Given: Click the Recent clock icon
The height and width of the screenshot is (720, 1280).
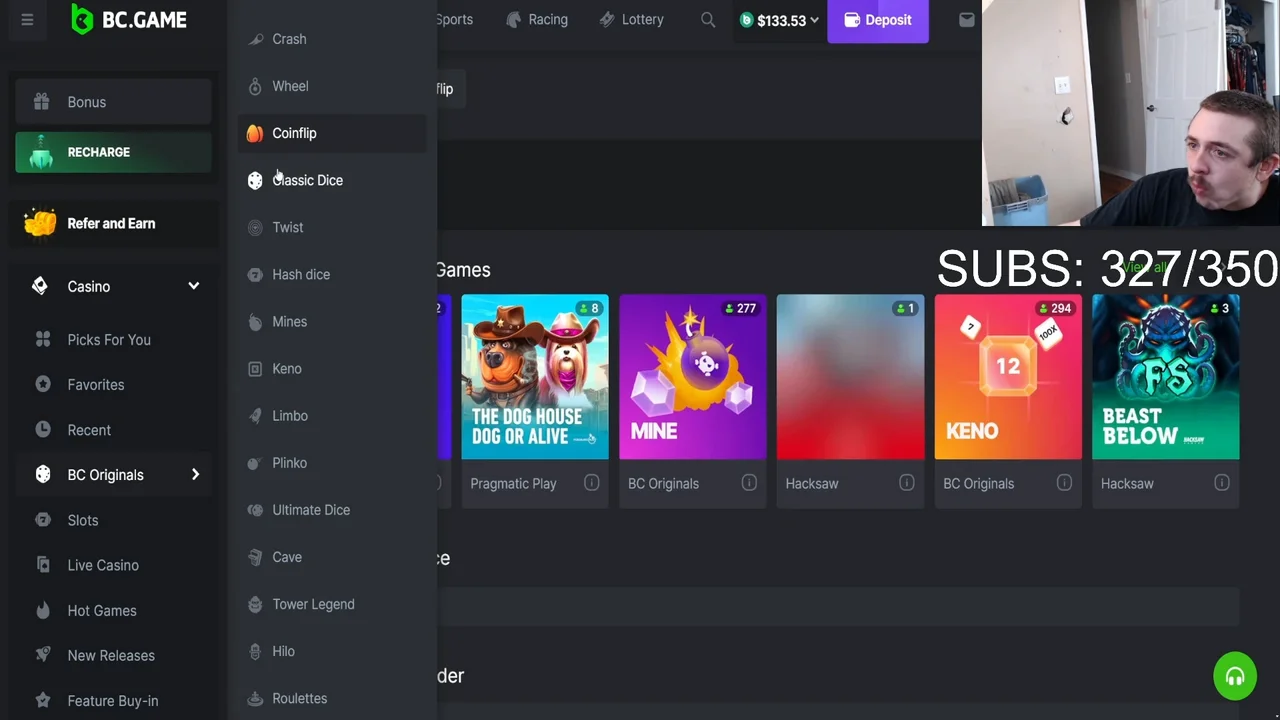Looking at the screenshot, I should [43, 430].
